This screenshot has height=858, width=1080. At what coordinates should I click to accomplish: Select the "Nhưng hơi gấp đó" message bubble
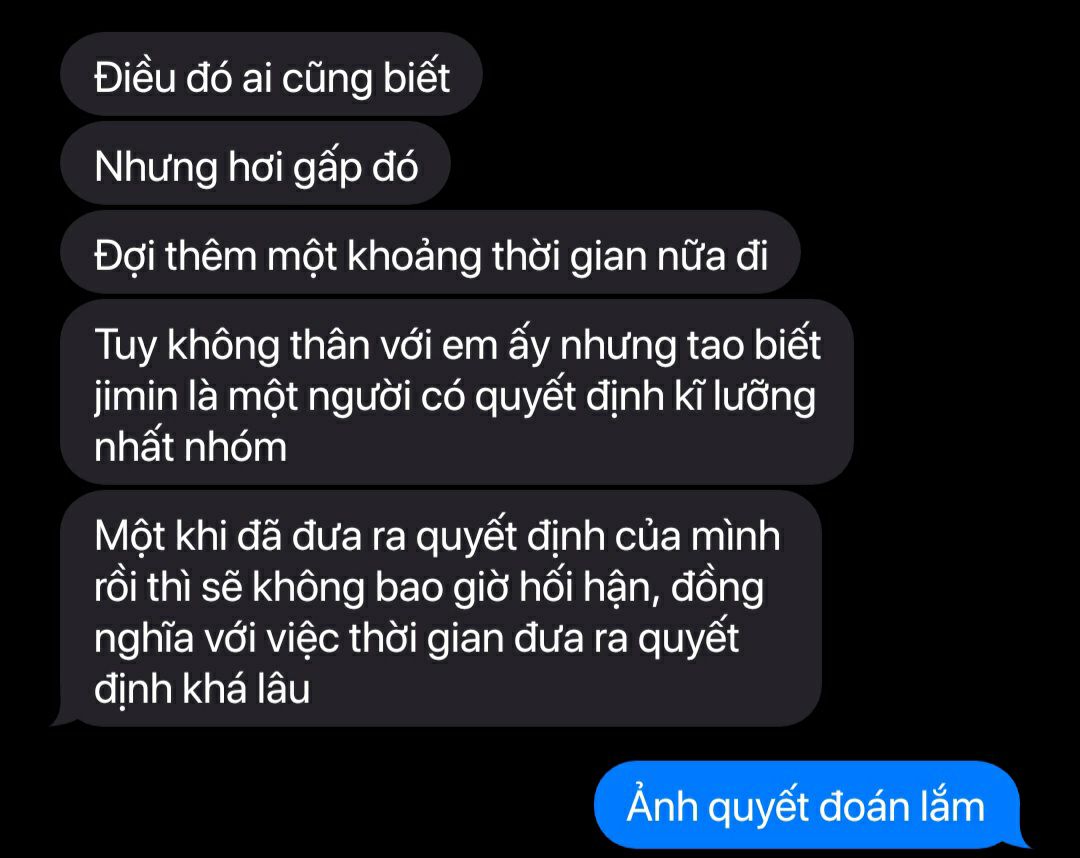pyautogui.click(x=256, y=163)
